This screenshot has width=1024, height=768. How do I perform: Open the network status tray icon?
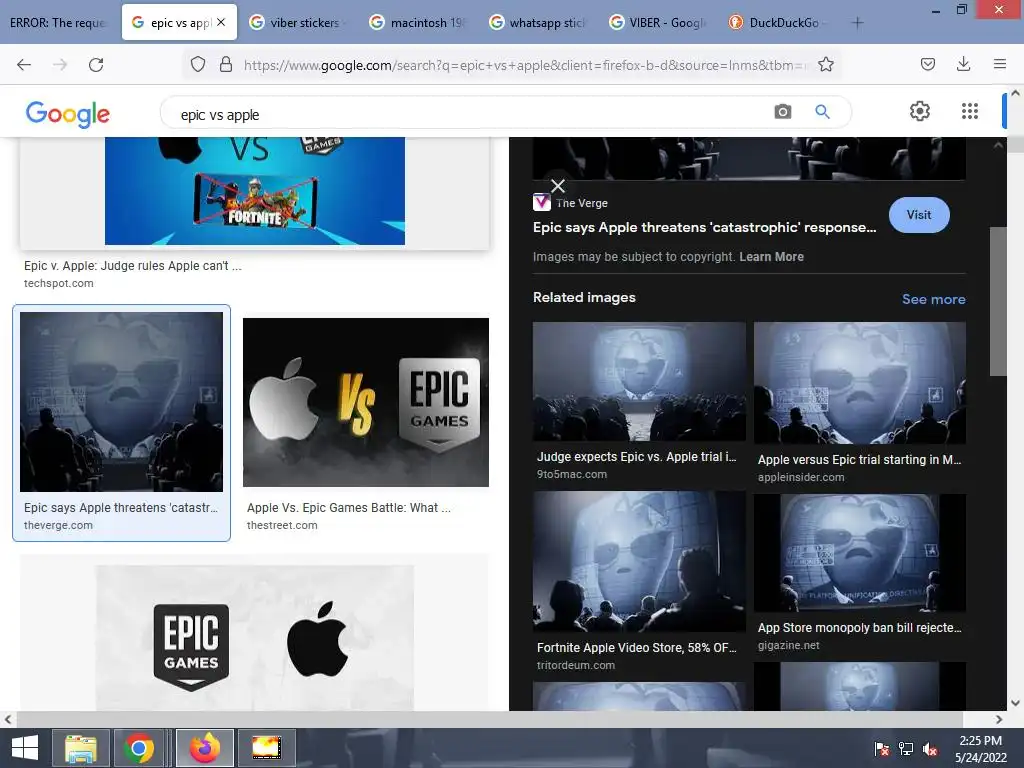[x=906, y=749]
